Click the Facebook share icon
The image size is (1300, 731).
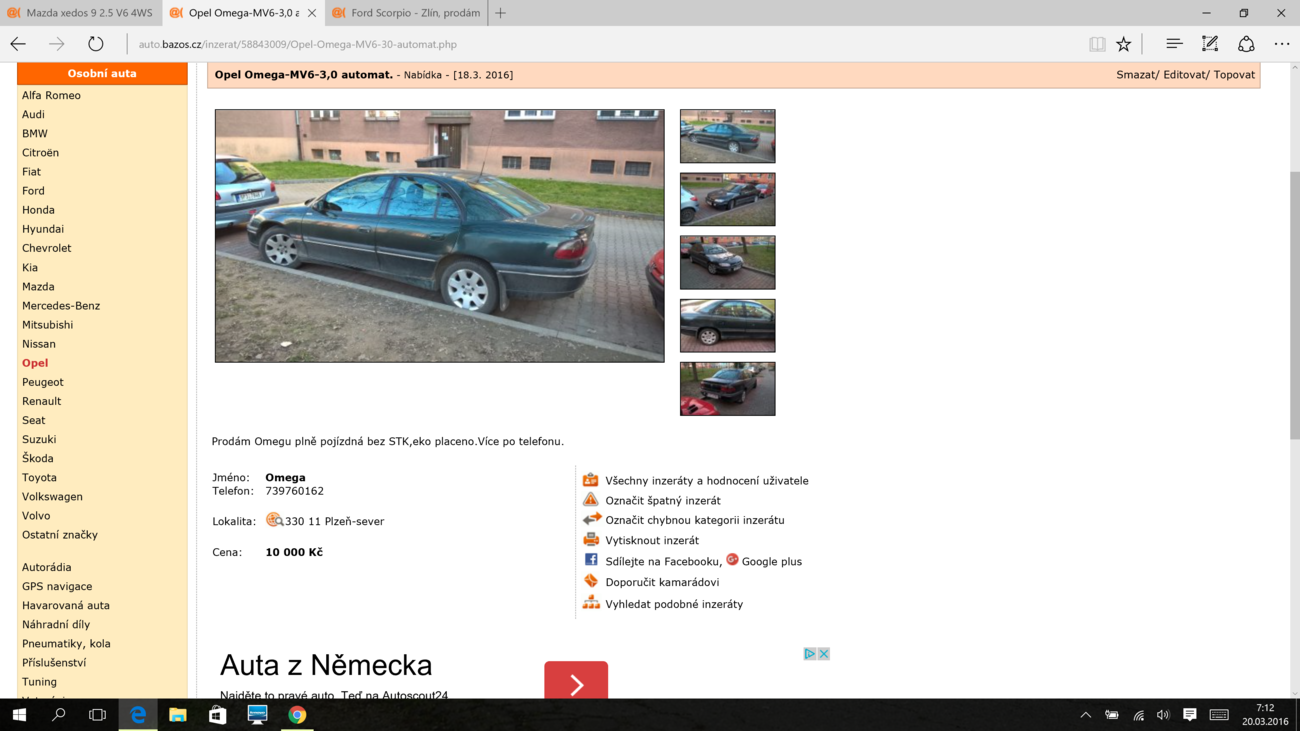point(591,561)
